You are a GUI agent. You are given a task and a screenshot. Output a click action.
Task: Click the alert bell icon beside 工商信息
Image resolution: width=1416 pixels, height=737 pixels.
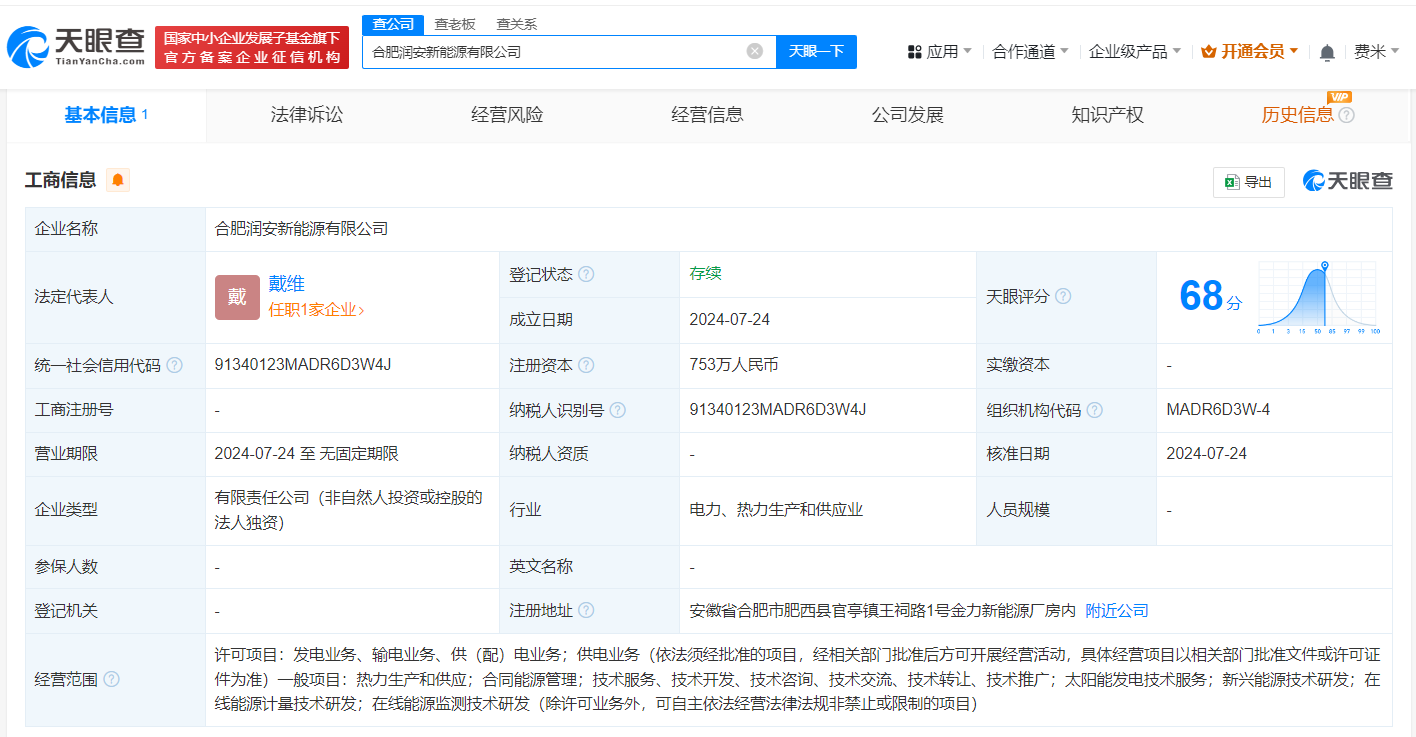tap(118, 181)
